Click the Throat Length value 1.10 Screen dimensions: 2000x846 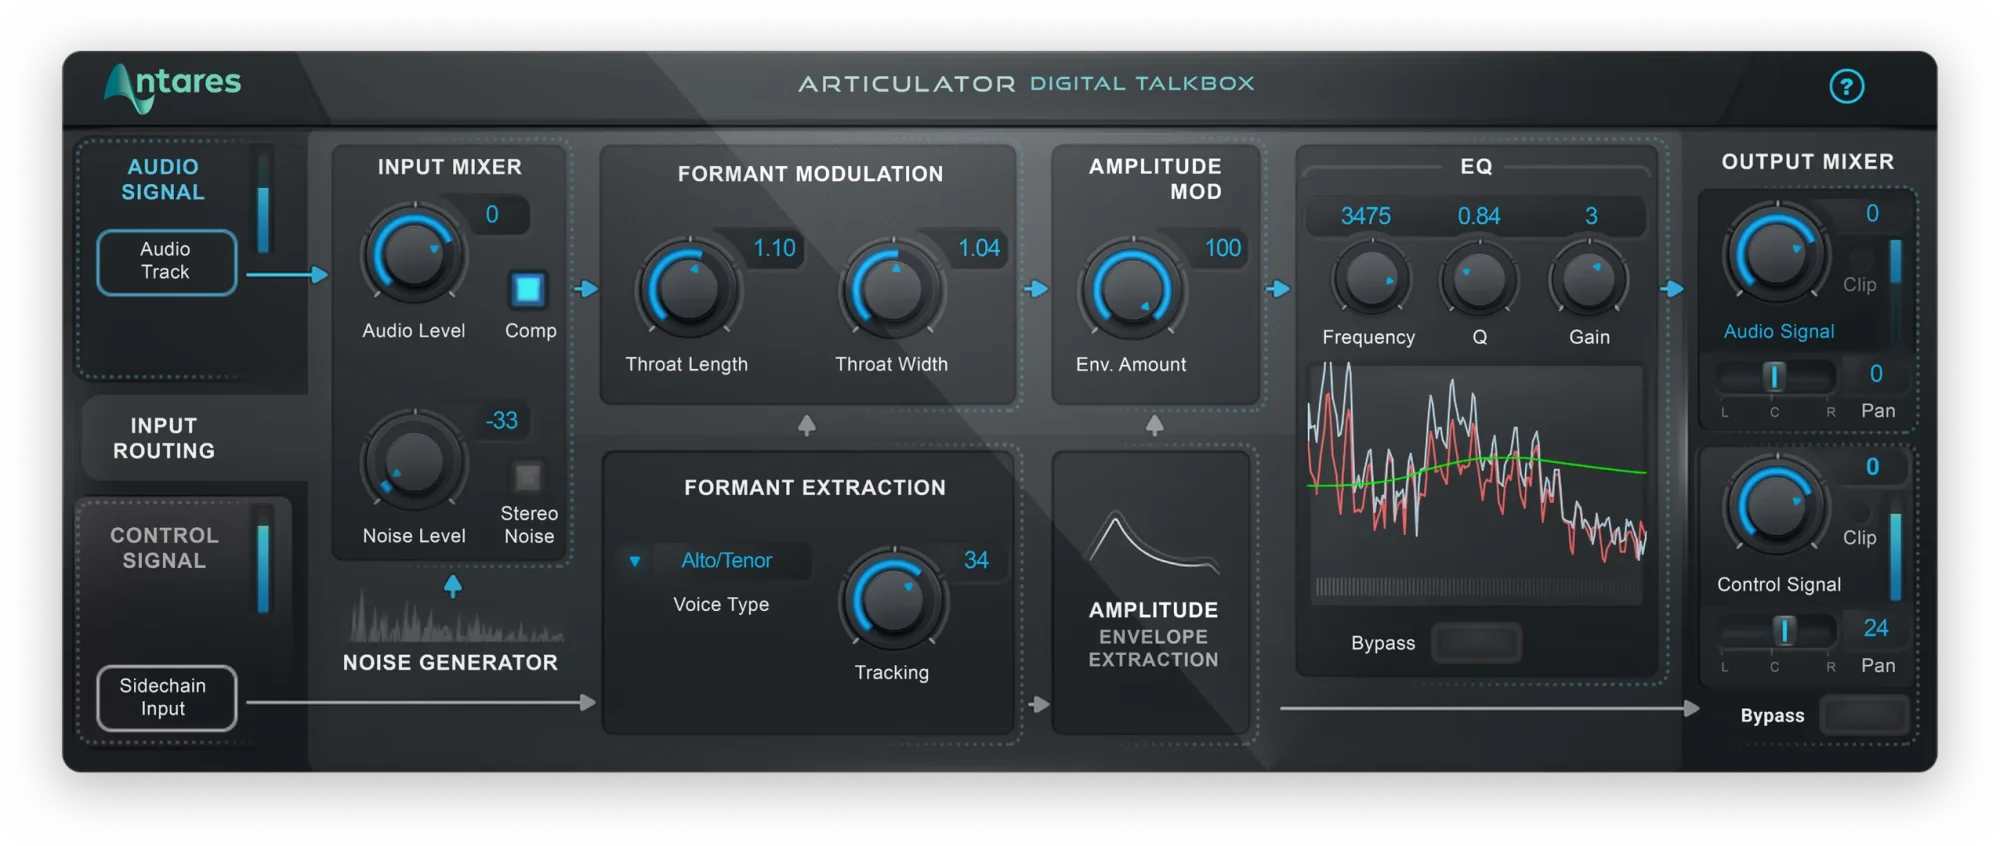click(x=774, y=248)
